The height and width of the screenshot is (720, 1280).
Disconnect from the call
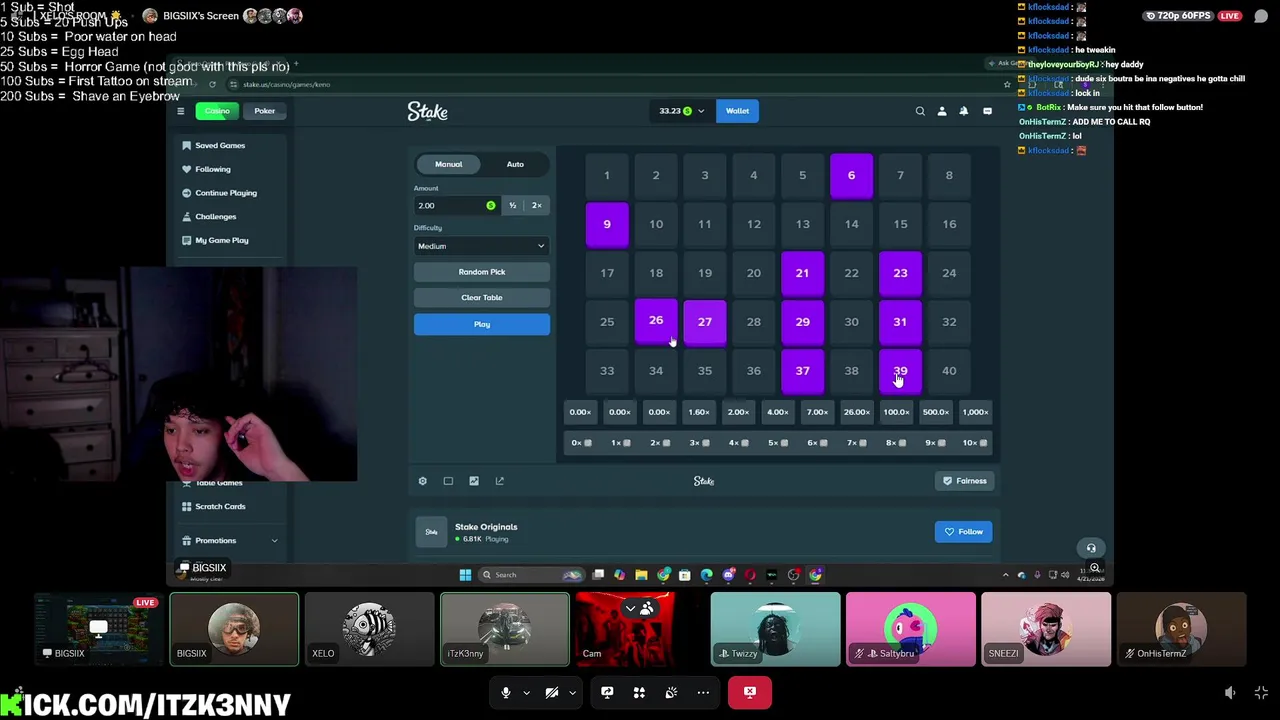(x=749, y=692)
